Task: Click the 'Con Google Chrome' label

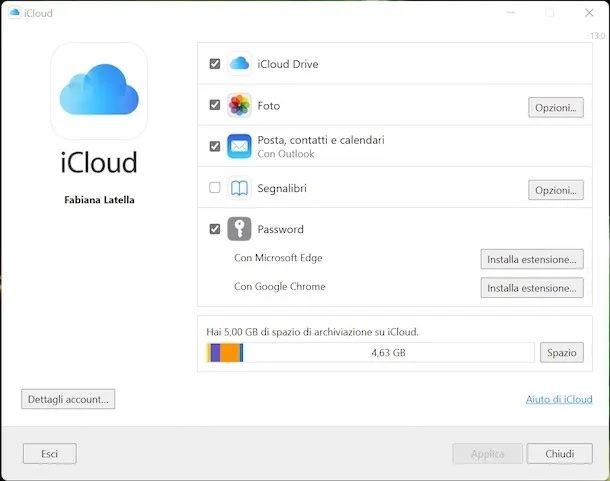Action: point(280,286)
